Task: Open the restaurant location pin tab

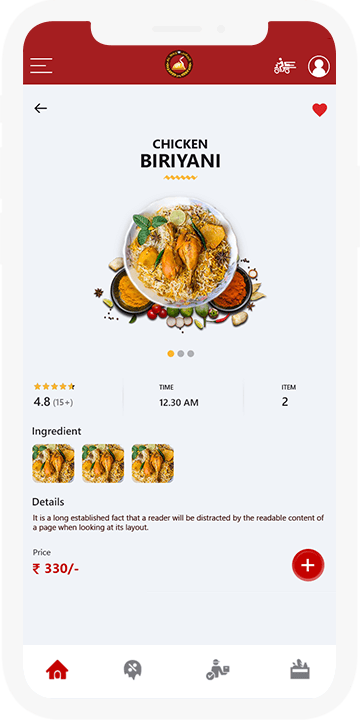Action: point(133,669)
